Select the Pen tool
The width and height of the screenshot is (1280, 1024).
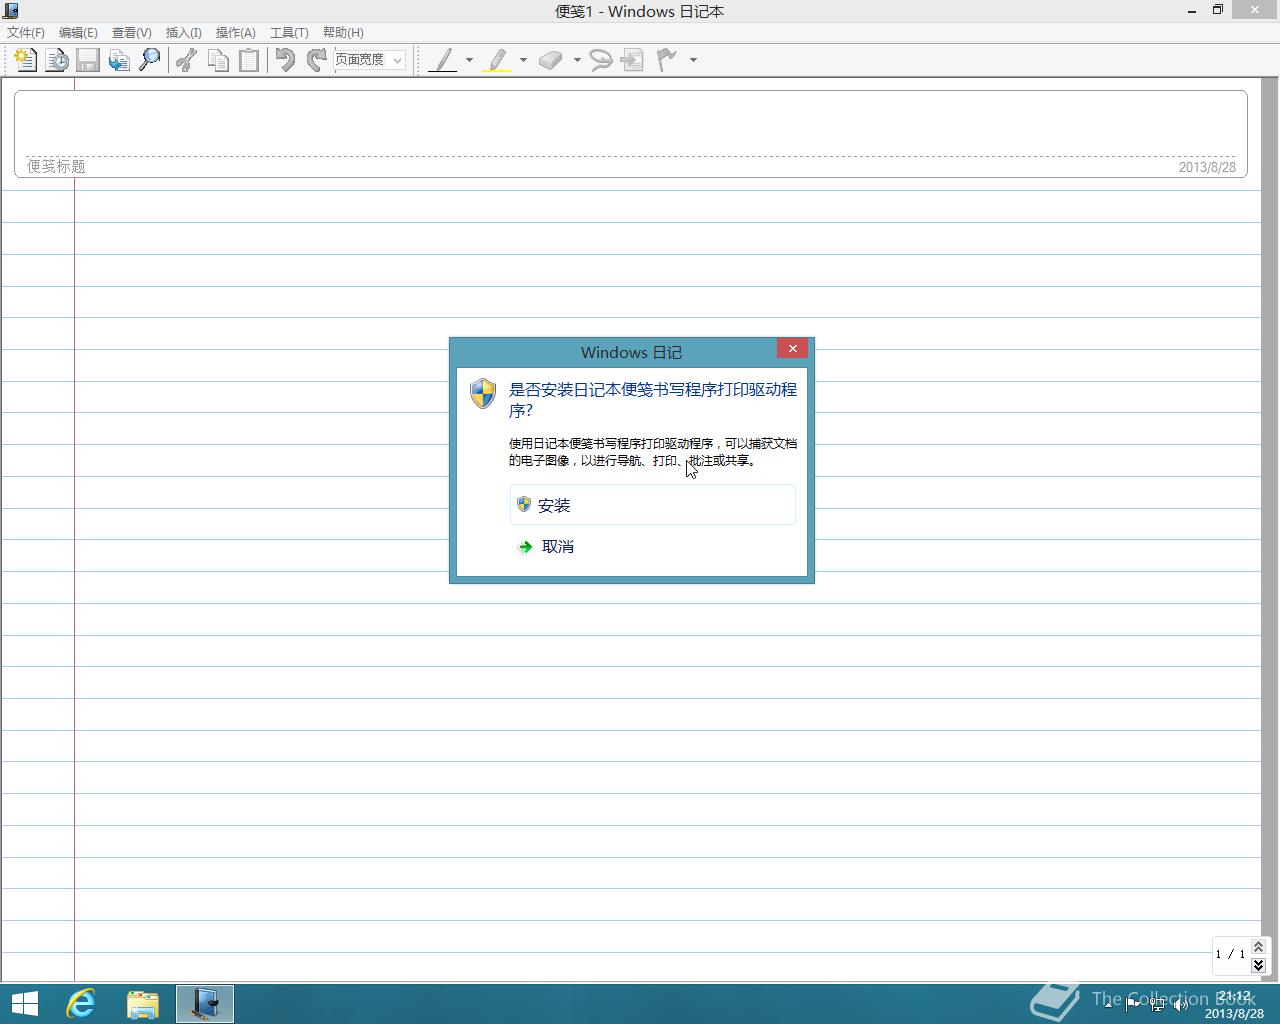click(442, 60)
